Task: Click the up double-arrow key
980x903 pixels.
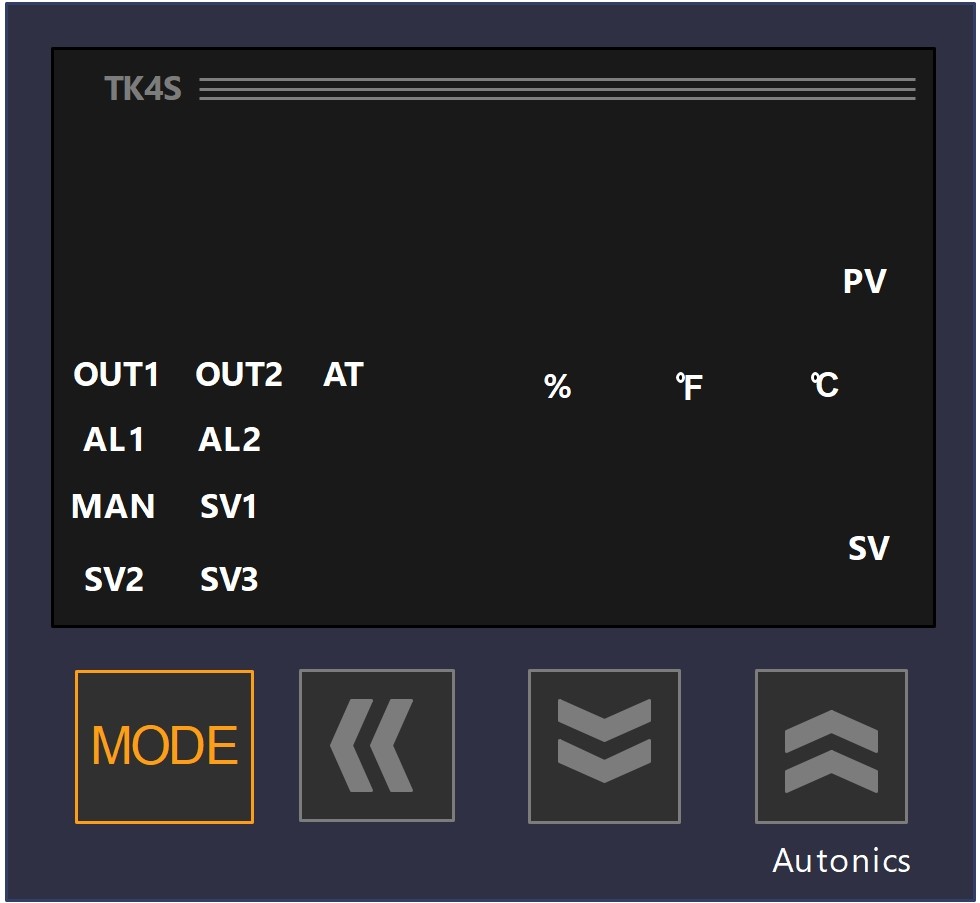Action: pos(831,746)
